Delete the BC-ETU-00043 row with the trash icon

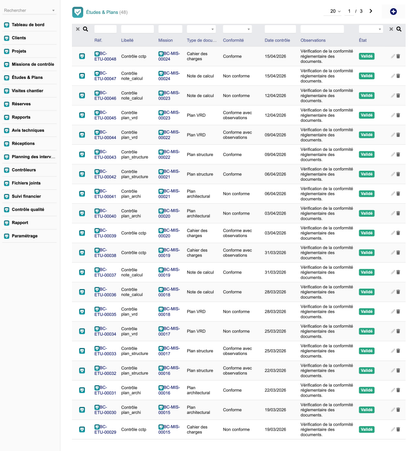tap(398, 155)
